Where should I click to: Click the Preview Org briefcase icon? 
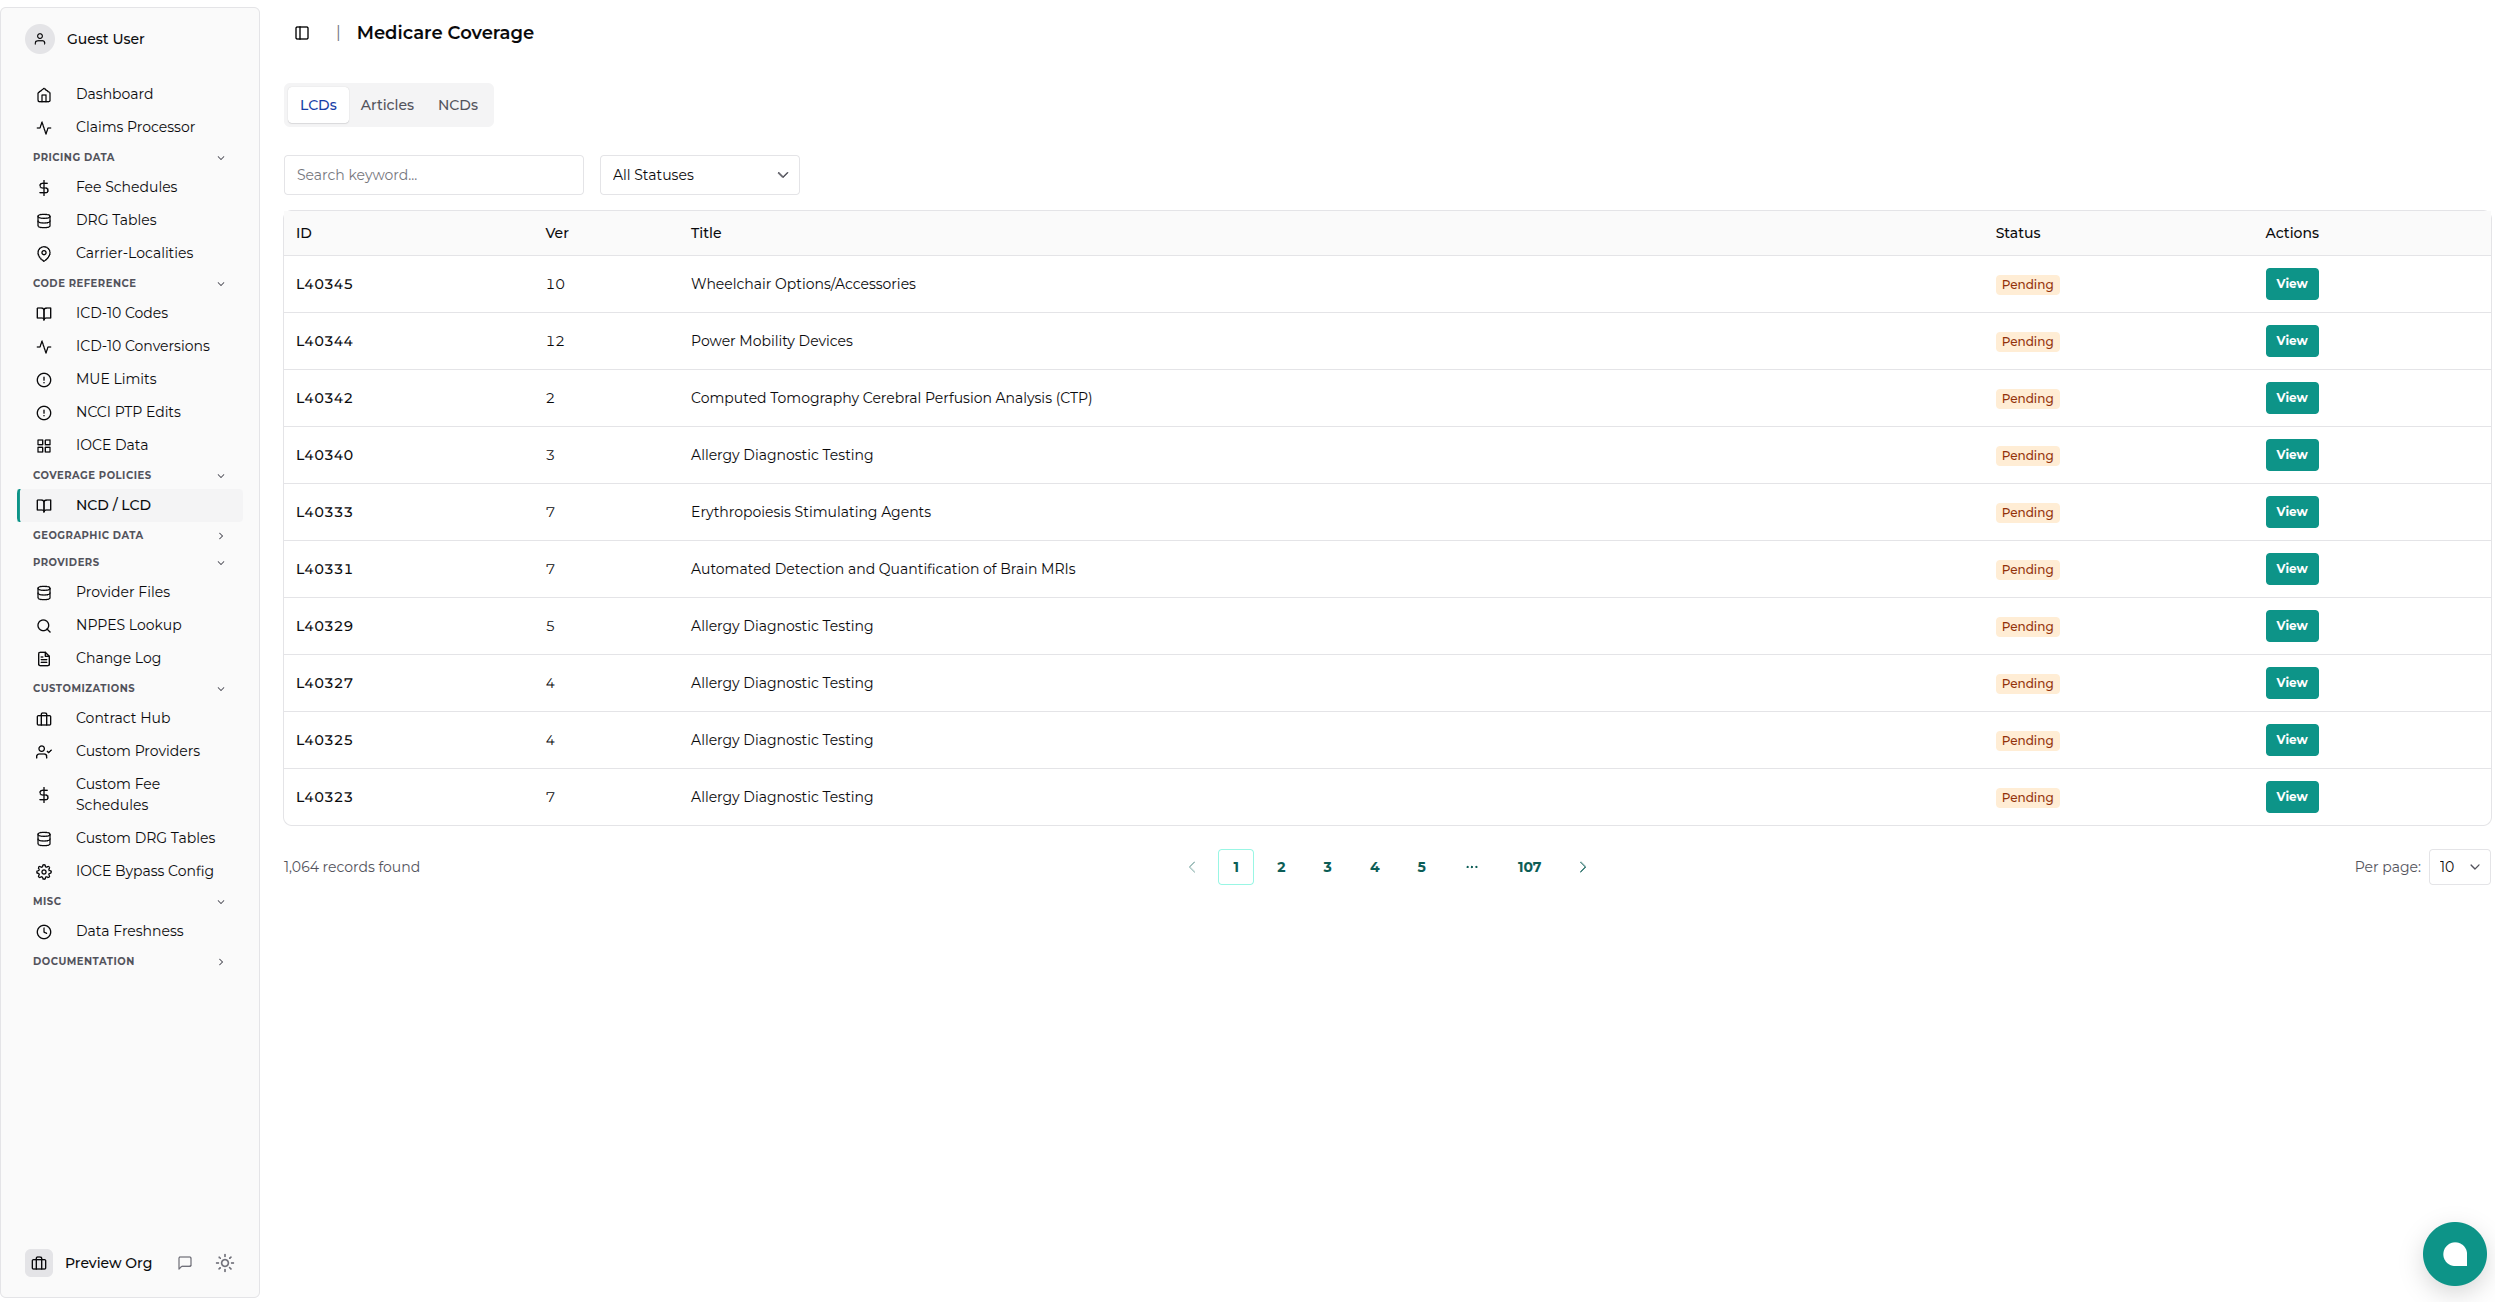pyautogui.click(x=40, y=1263)
